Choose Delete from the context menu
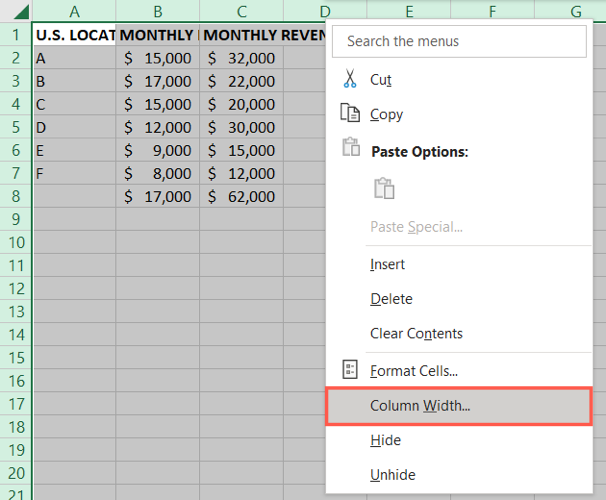Image resolution: width=606 pixels, height=500 pixels. tap(391, 299)
